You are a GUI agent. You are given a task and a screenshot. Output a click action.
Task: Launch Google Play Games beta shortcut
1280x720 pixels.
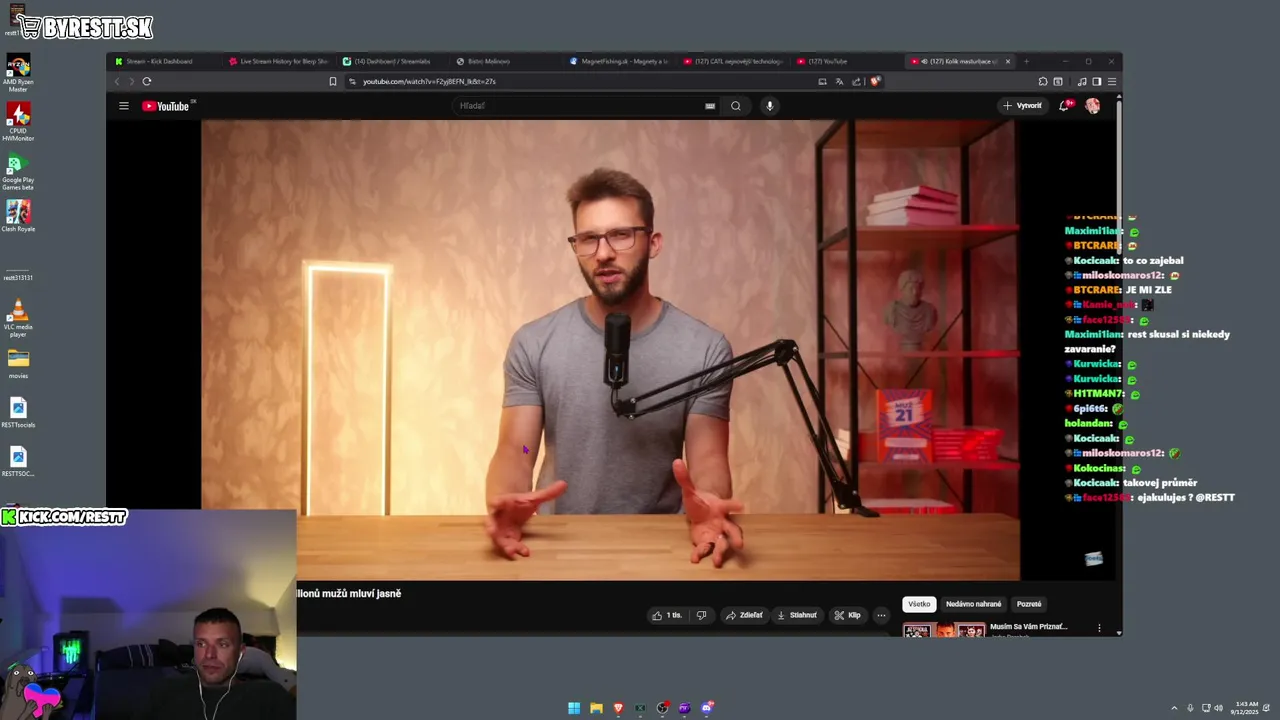(18, 171)
